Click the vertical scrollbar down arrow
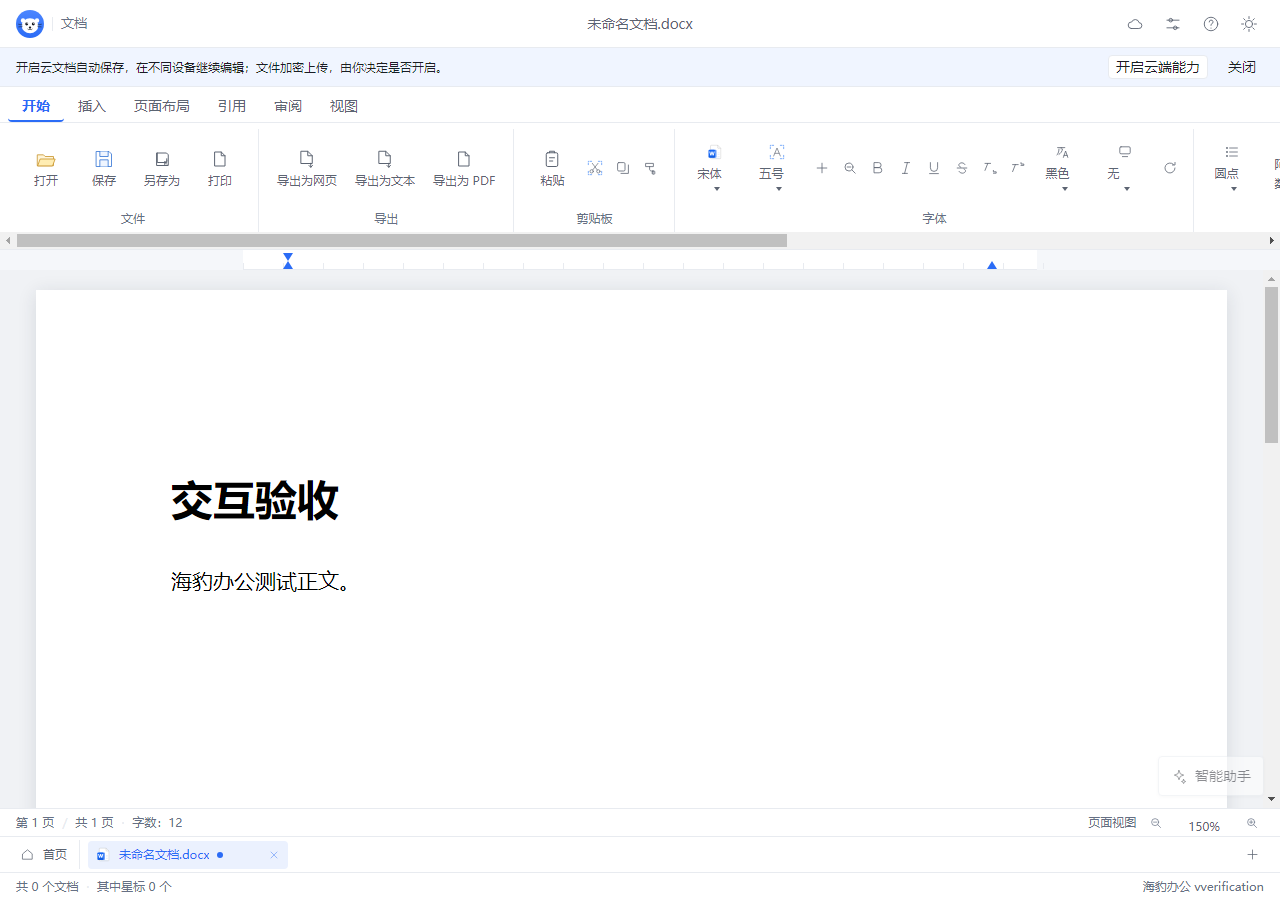Viewport: 1280px width, 900px height. click(1272, 799)
